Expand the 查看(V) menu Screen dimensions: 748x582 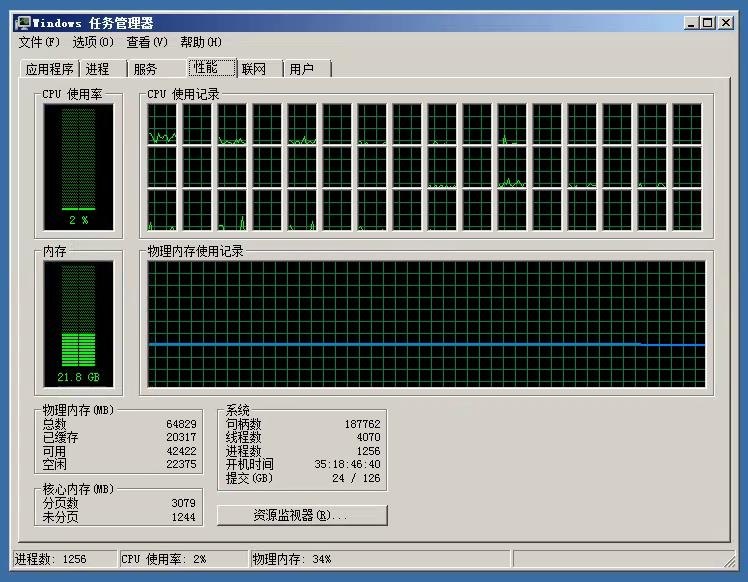tap(147, 42)
